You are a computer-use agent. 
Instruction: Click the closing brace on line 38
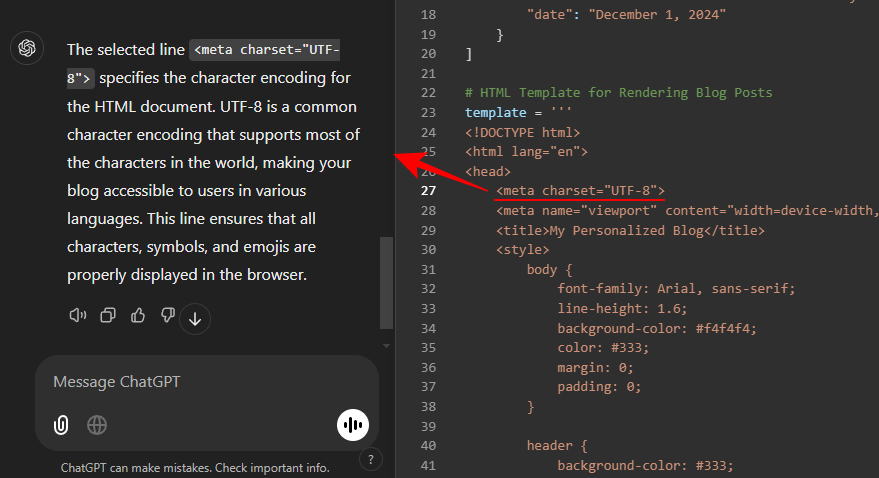coord(530,407)
